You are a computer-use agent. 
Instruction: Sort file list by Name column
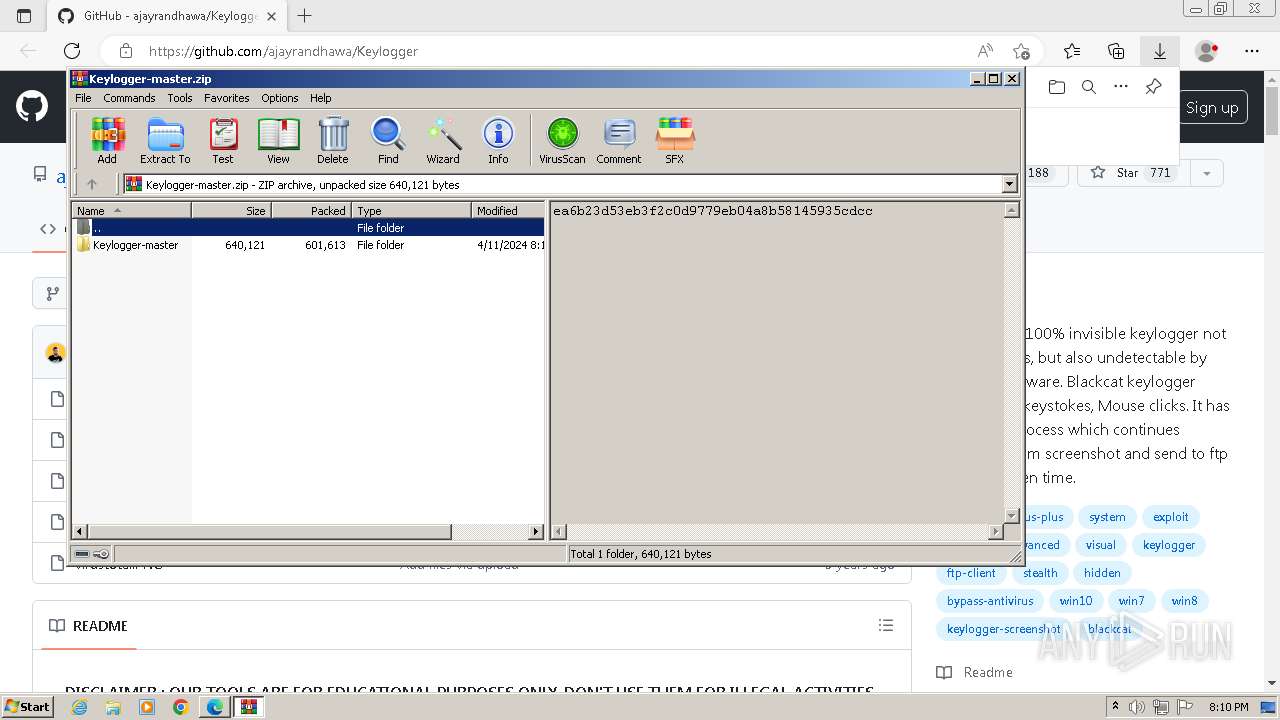pos(132,210)
